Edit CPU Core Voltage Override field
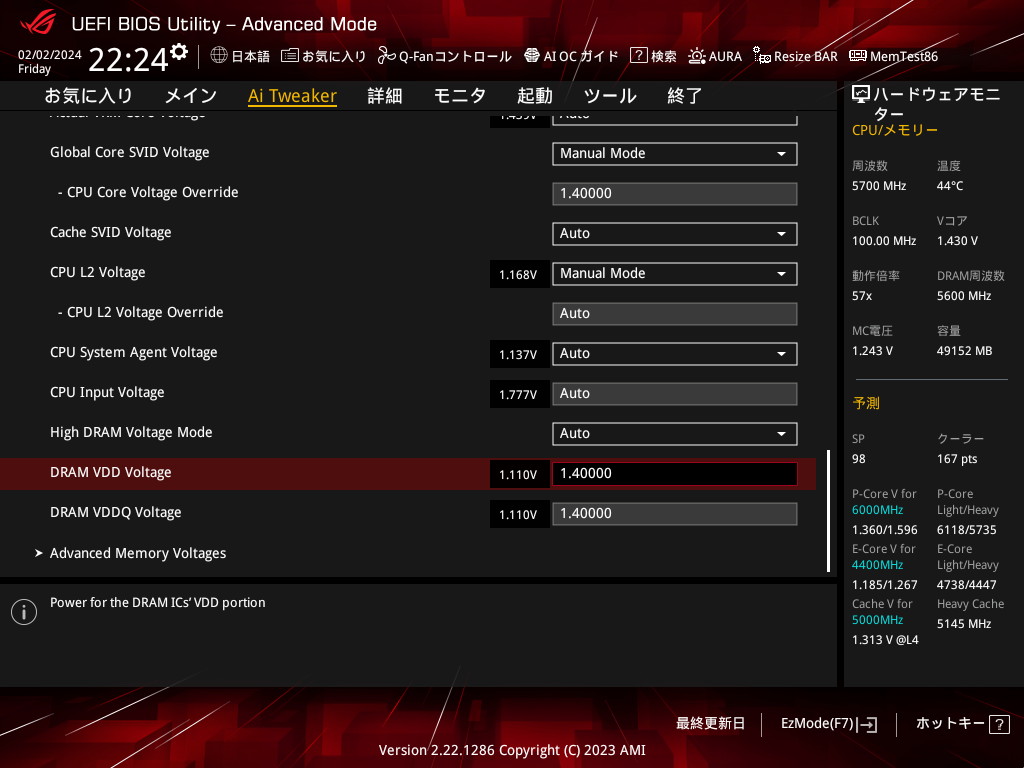The width and height of the screenshot is (1024, 768). [x=675, y=194]
